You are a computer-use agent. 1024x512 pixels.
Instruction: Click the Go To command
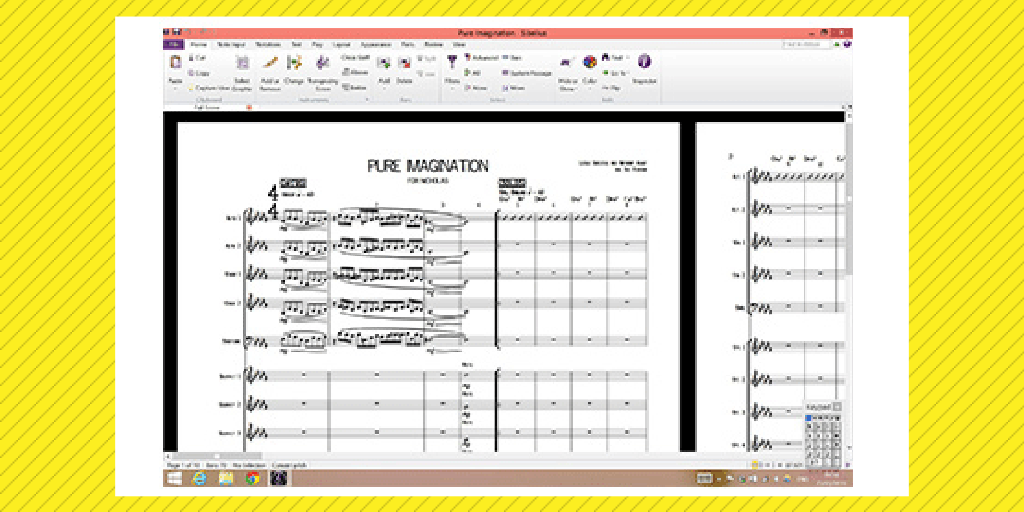click(615, 72)
